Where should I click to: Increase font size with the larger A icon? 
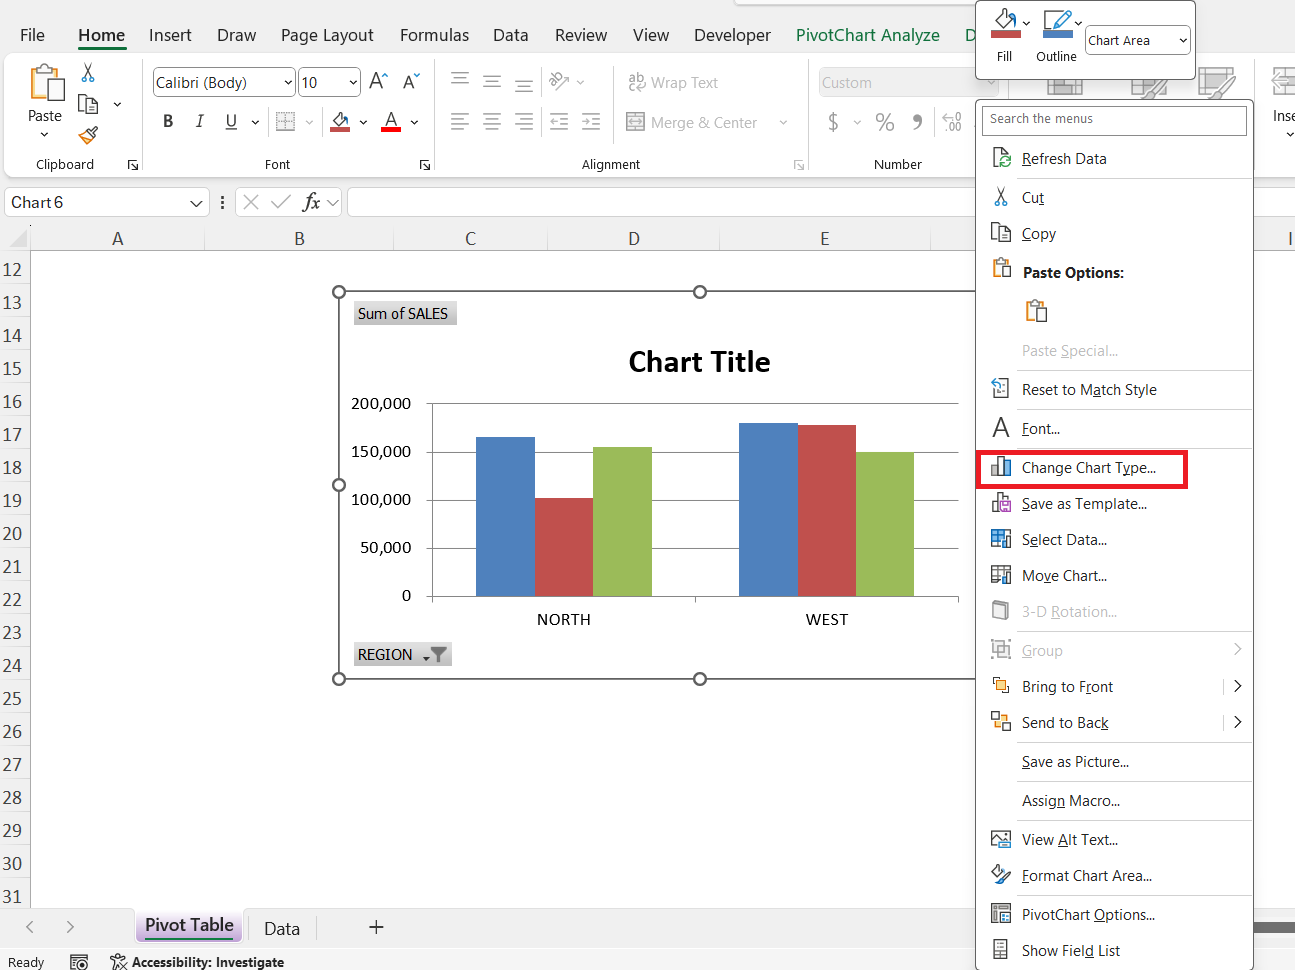(378, 82)
